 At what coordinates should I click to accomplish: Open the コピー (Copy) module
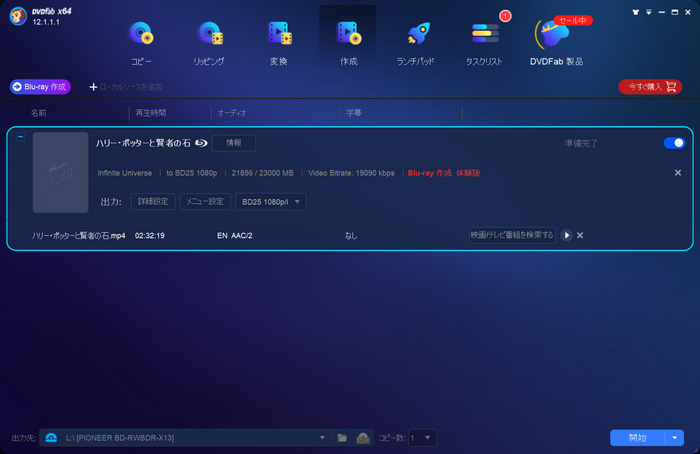(141, 43)
